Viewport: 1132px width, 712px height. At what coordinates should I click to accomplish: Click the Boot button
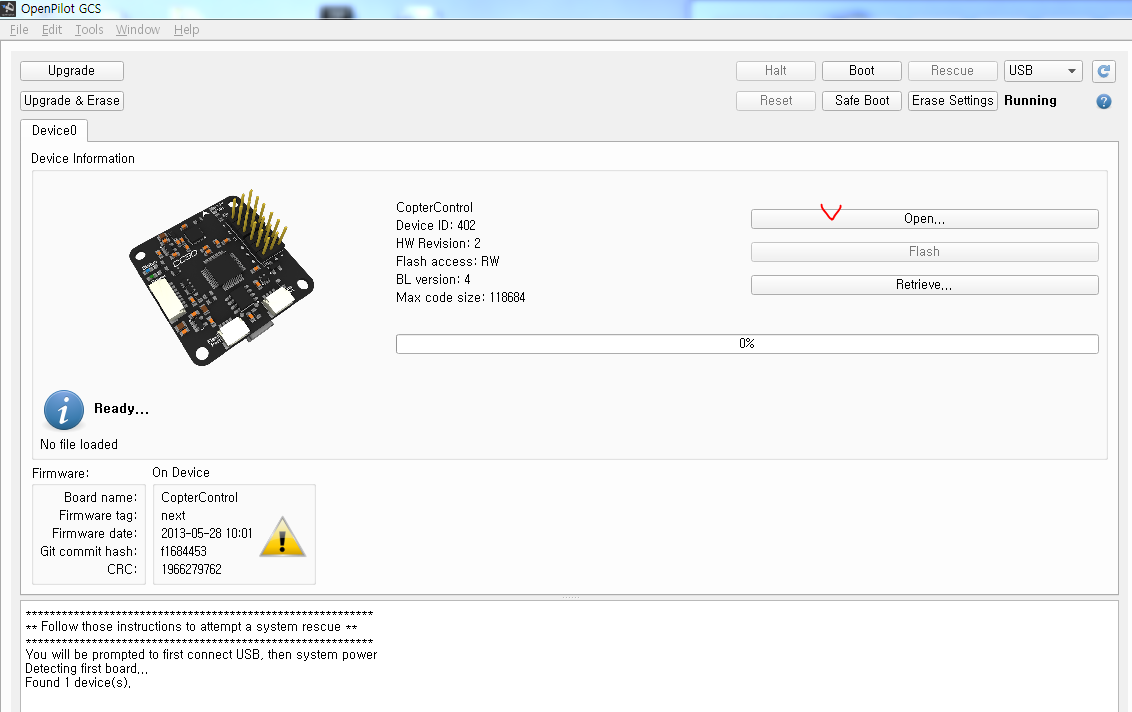pos(861,71)
